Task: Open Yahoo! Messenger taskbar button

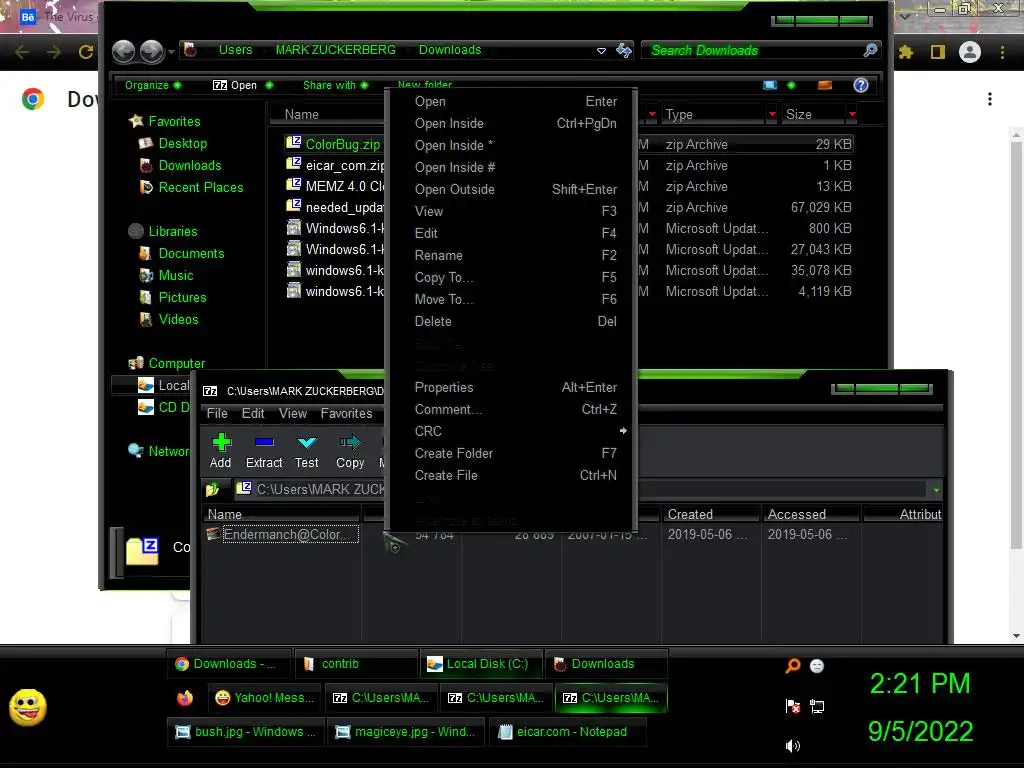Action: tap(265, 698)
